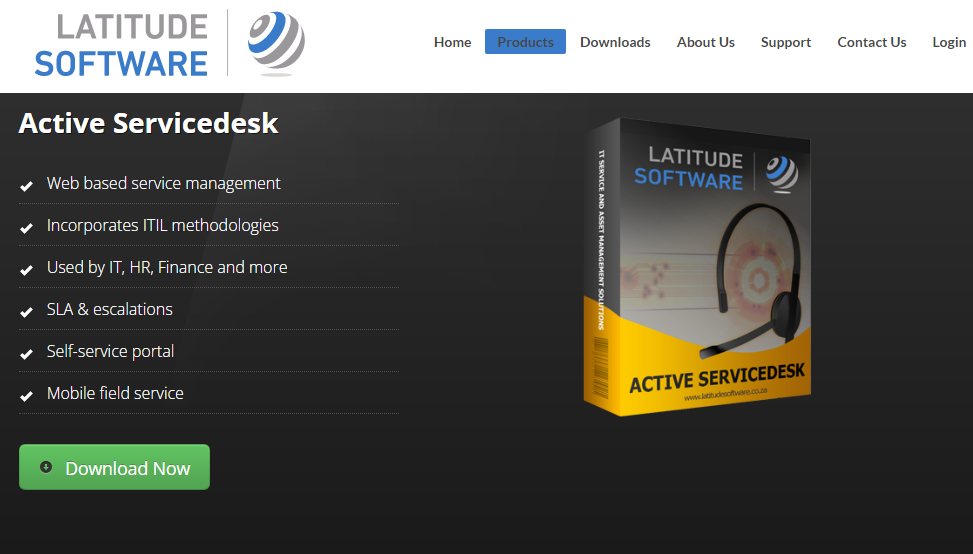Click the green Download Now button
This screenshot has height=554, width=973.
tap(114, 467)
